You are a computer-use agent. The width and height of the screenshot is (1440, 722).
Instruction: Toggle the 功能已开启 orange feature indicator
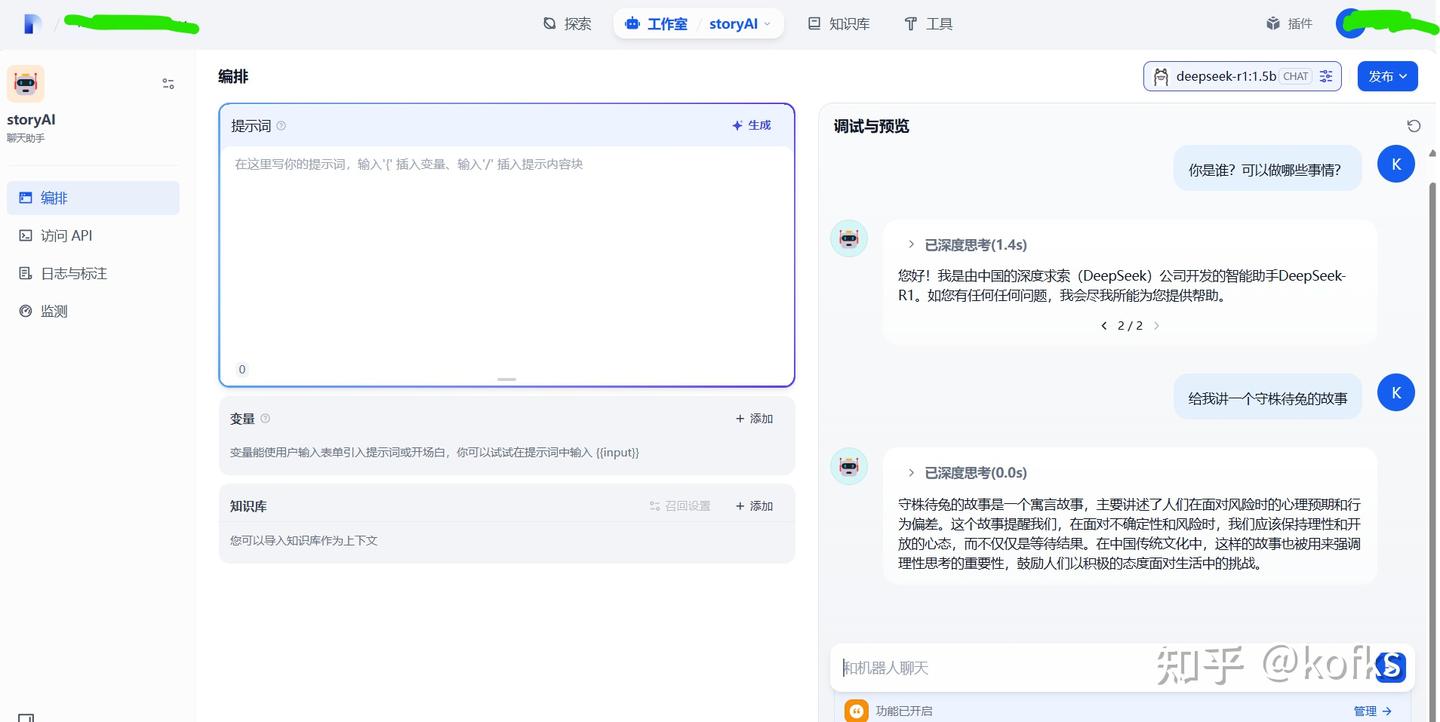[x=856, y=710]
